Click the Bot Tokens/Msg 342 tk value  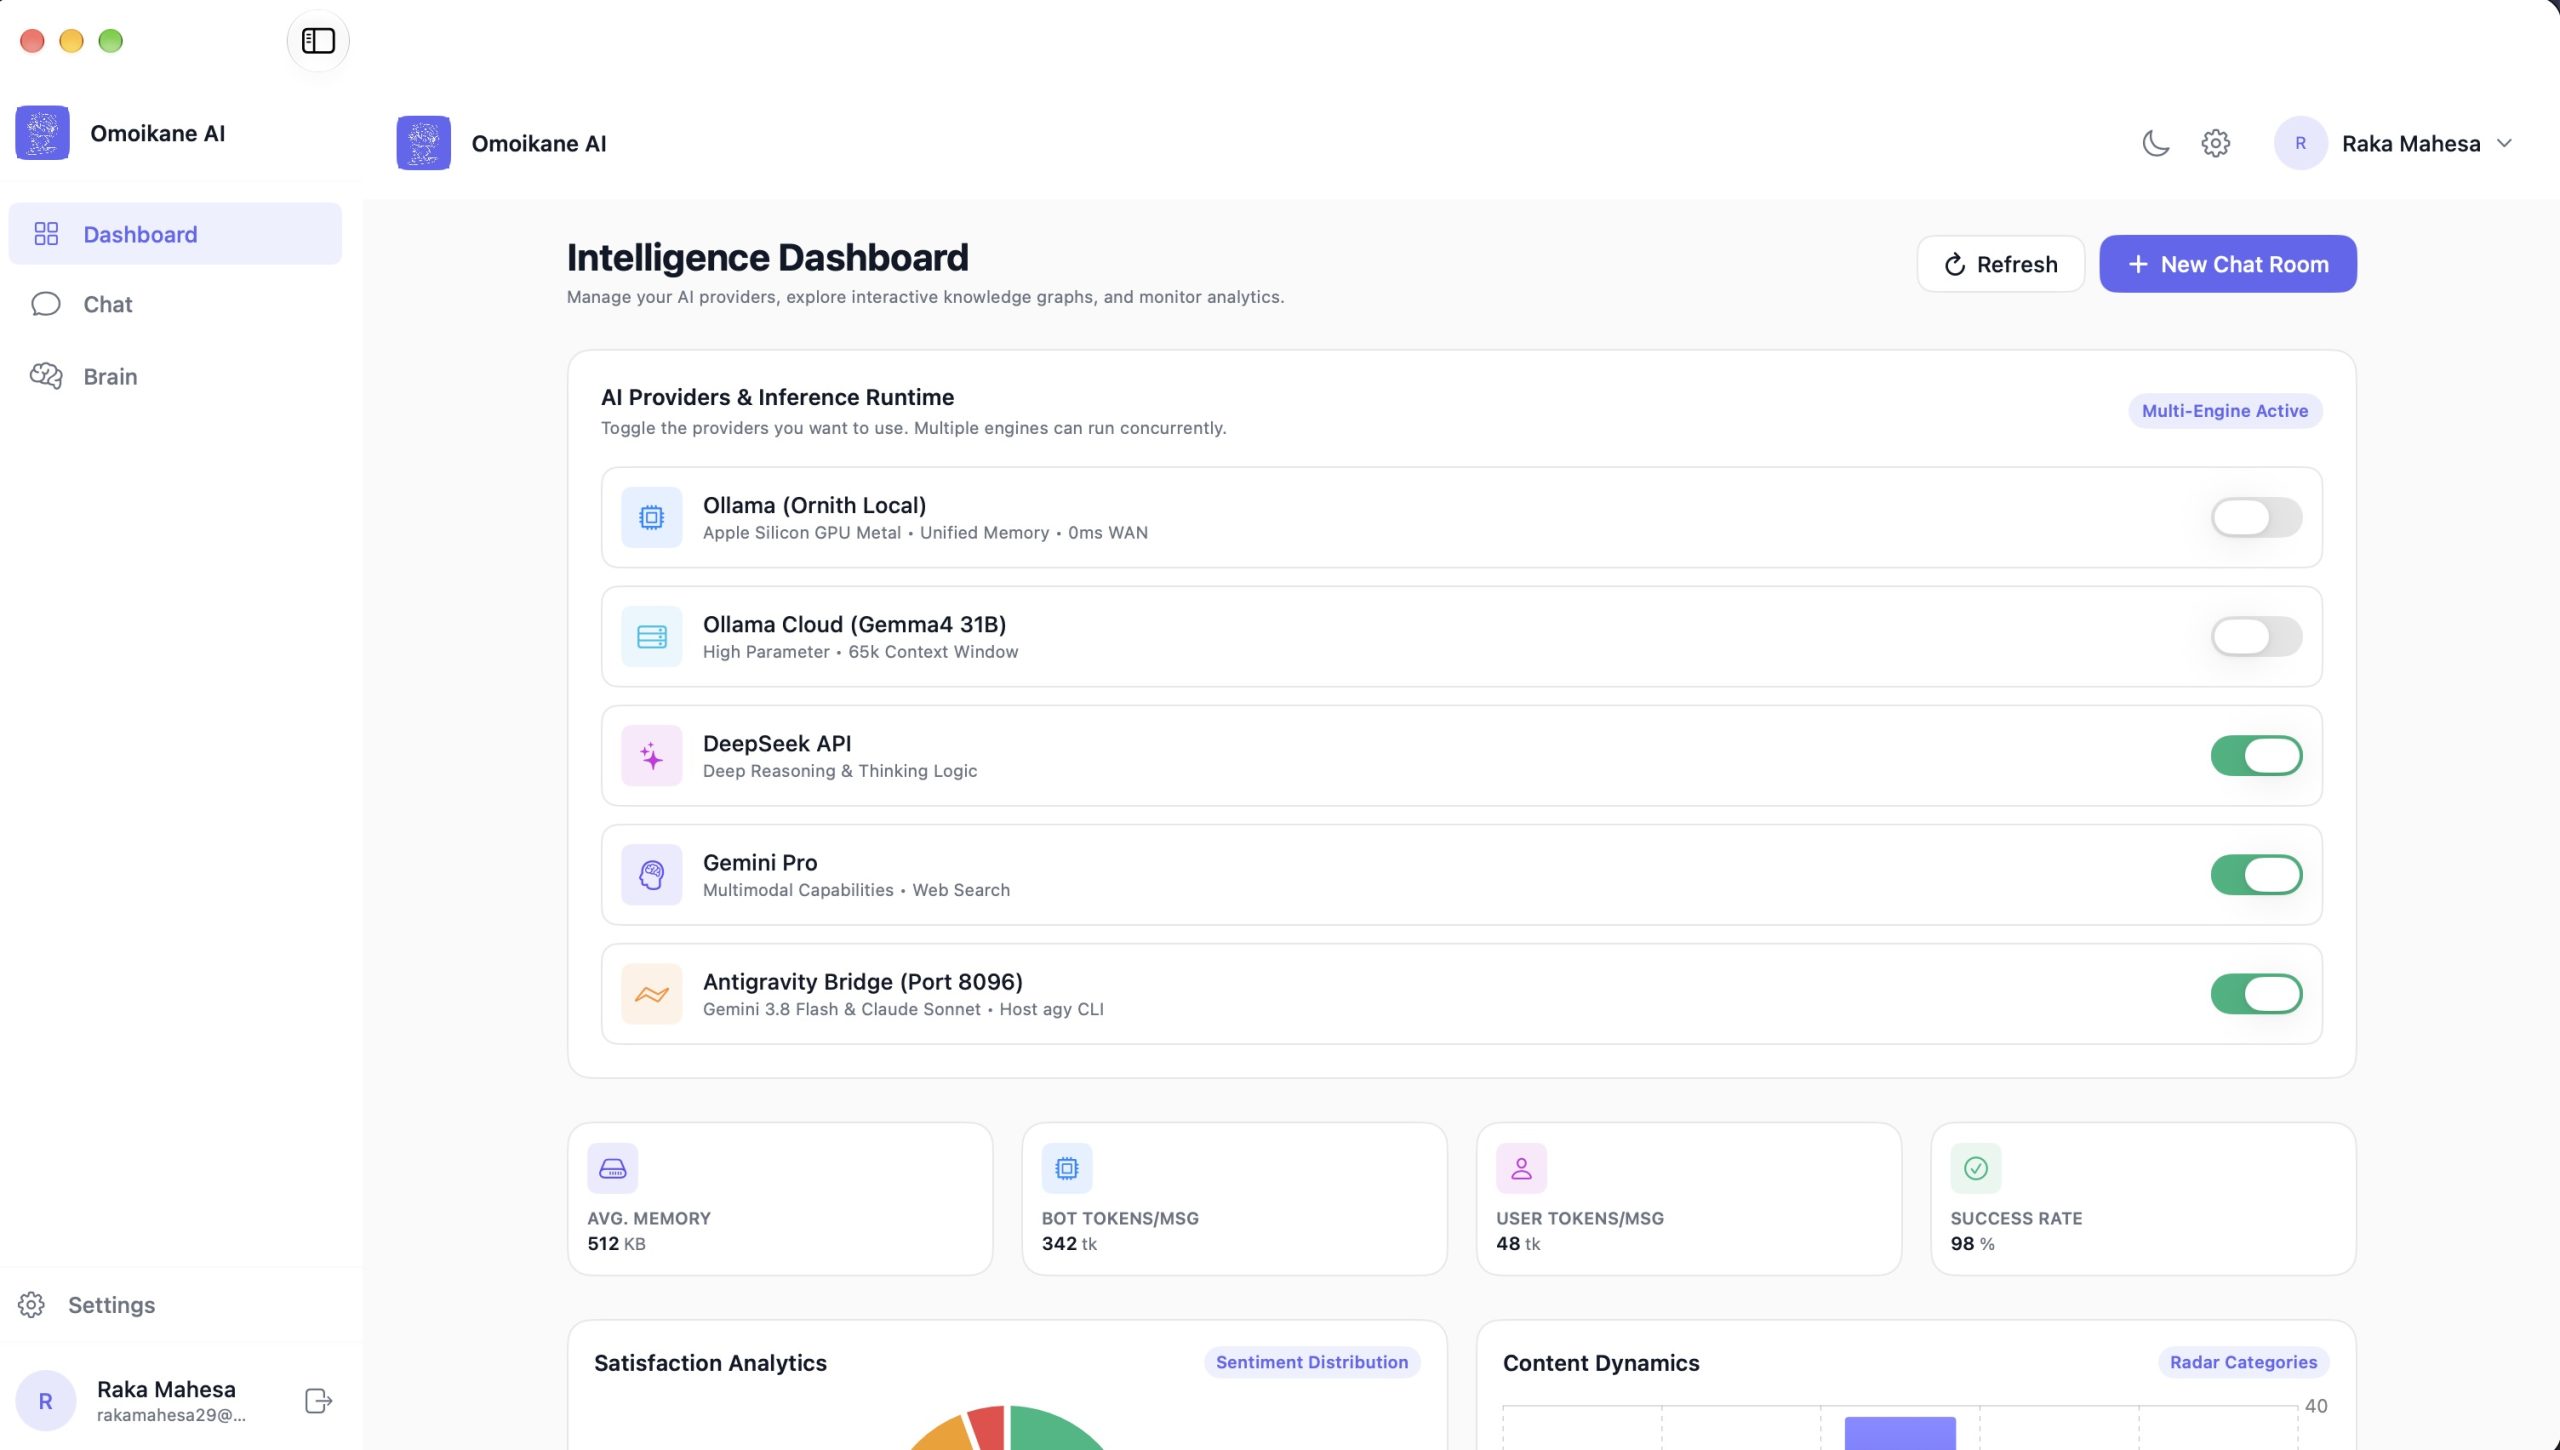tap(1069, 1244)
